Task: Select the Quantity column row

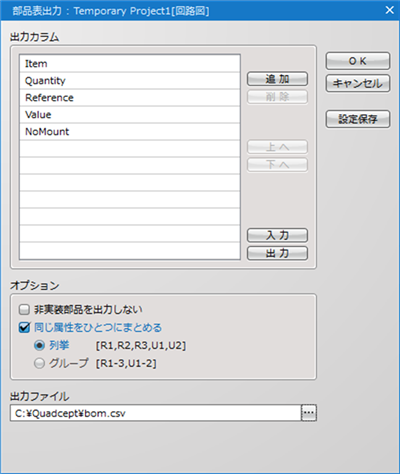Action: click(130, 81)
